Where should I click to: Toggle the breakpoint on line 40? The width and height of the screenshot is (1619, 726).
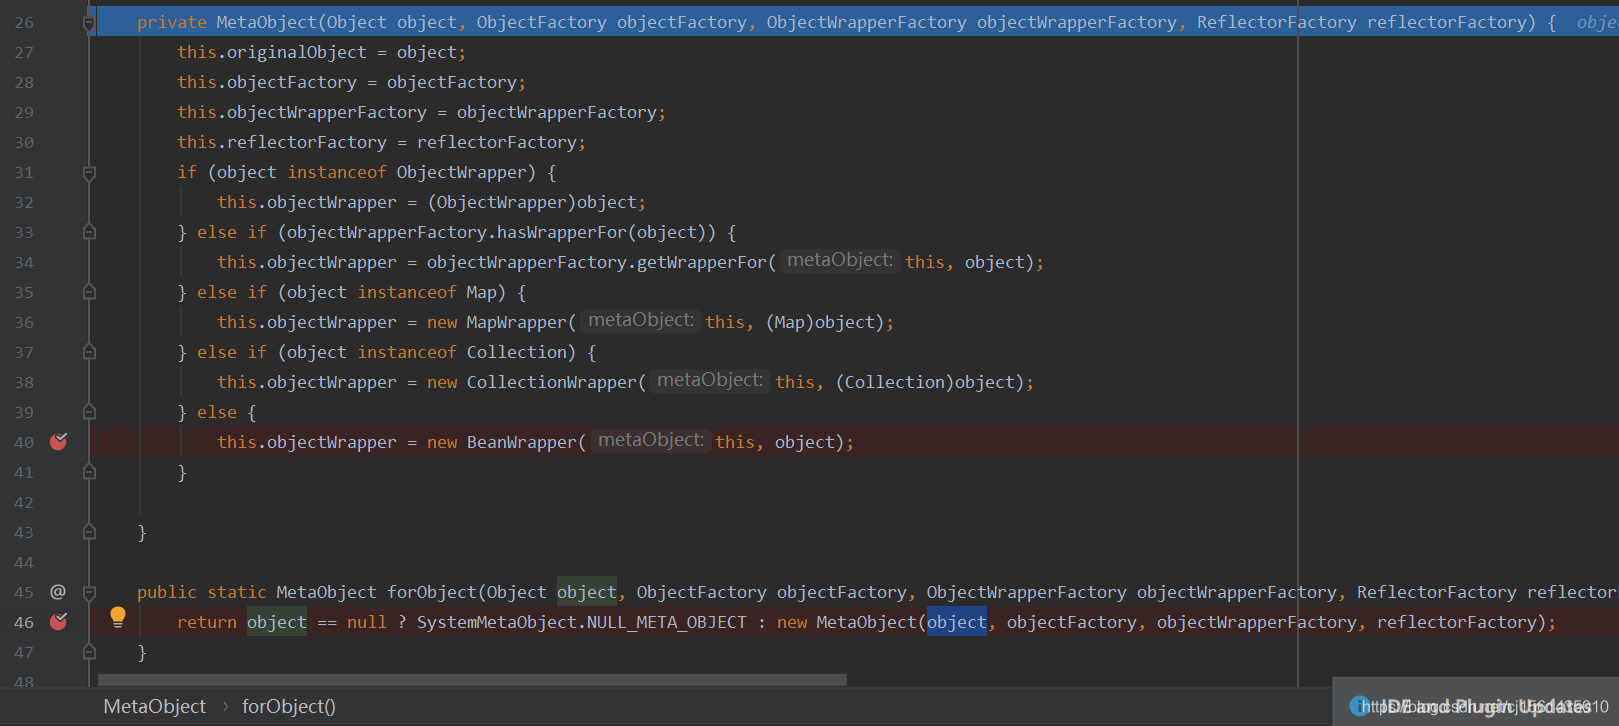click(x=59, y=441)
